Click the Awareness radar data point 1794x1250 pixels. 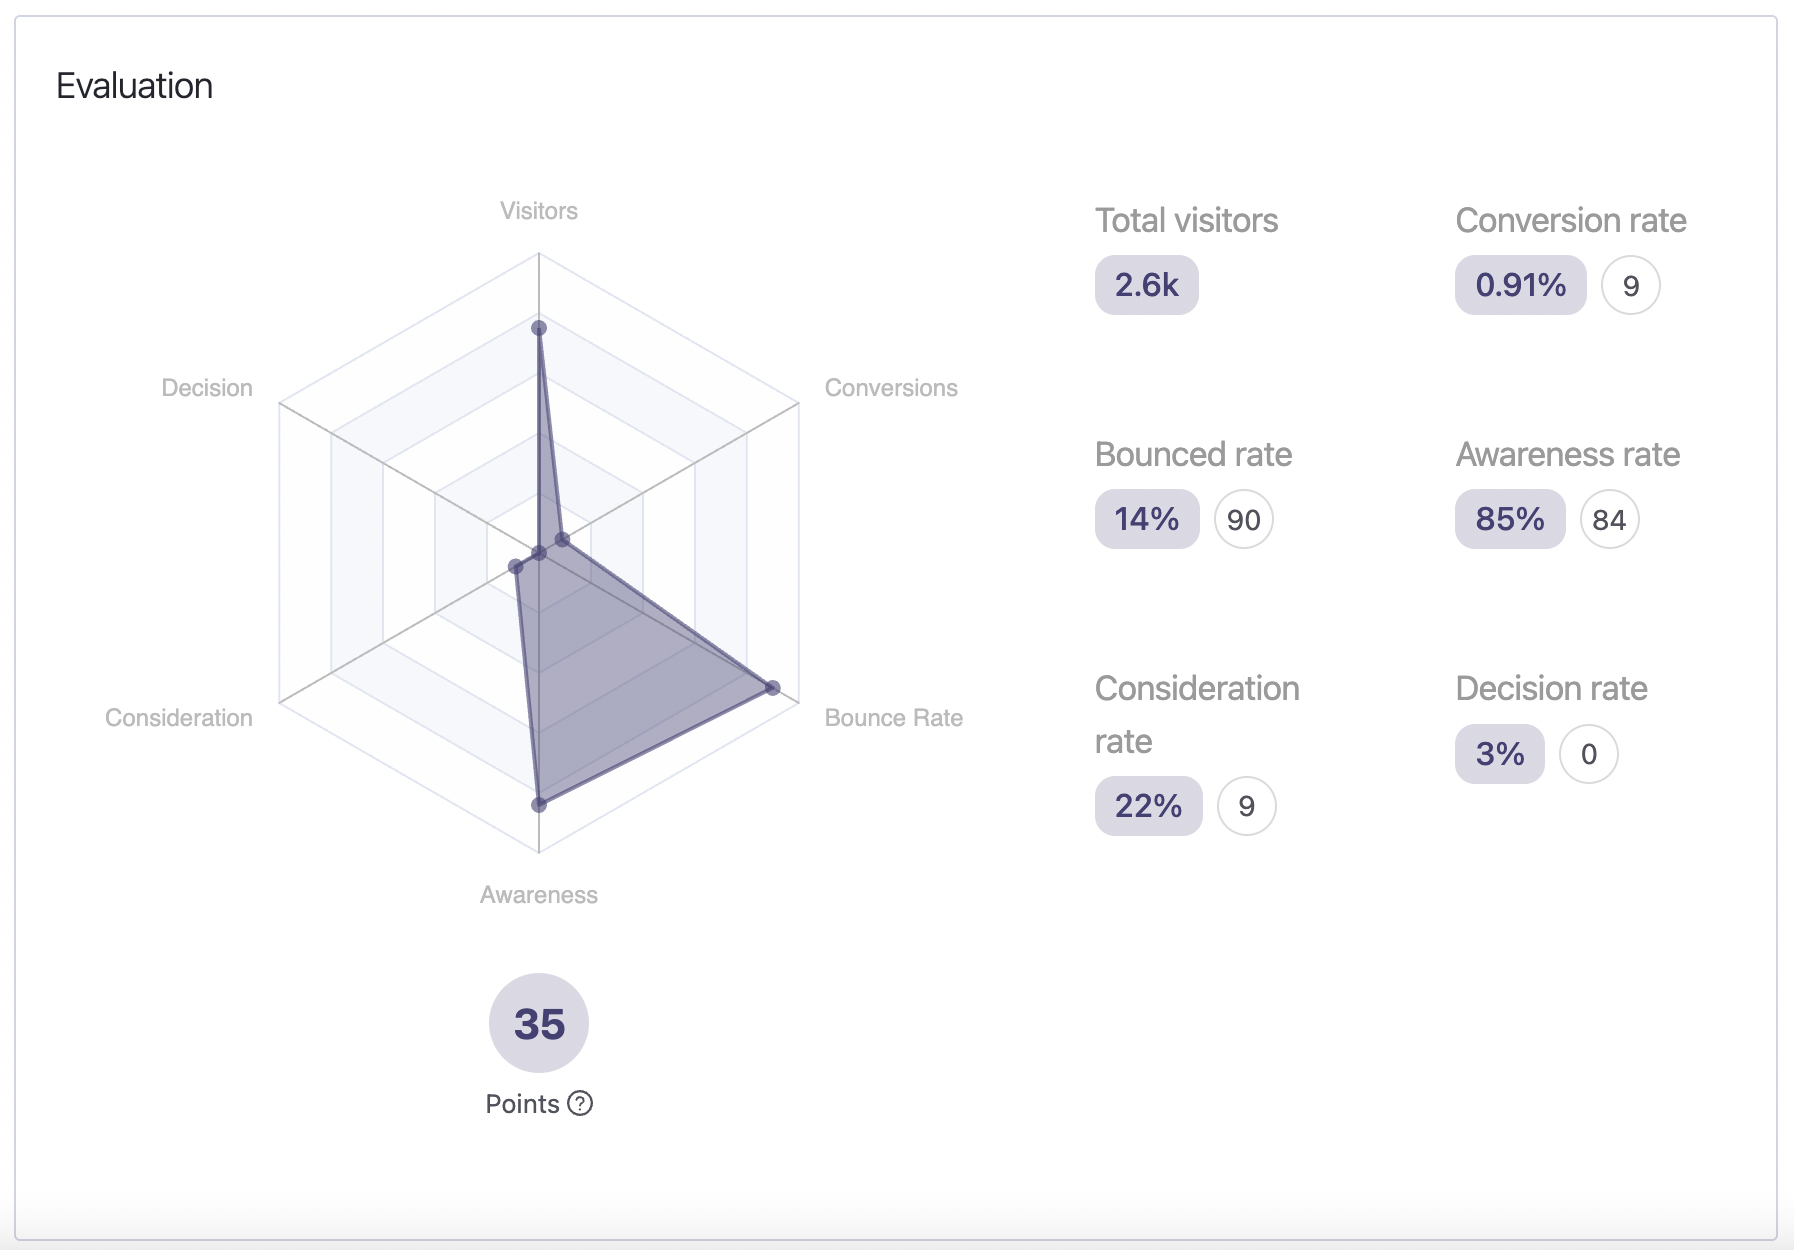539,804
